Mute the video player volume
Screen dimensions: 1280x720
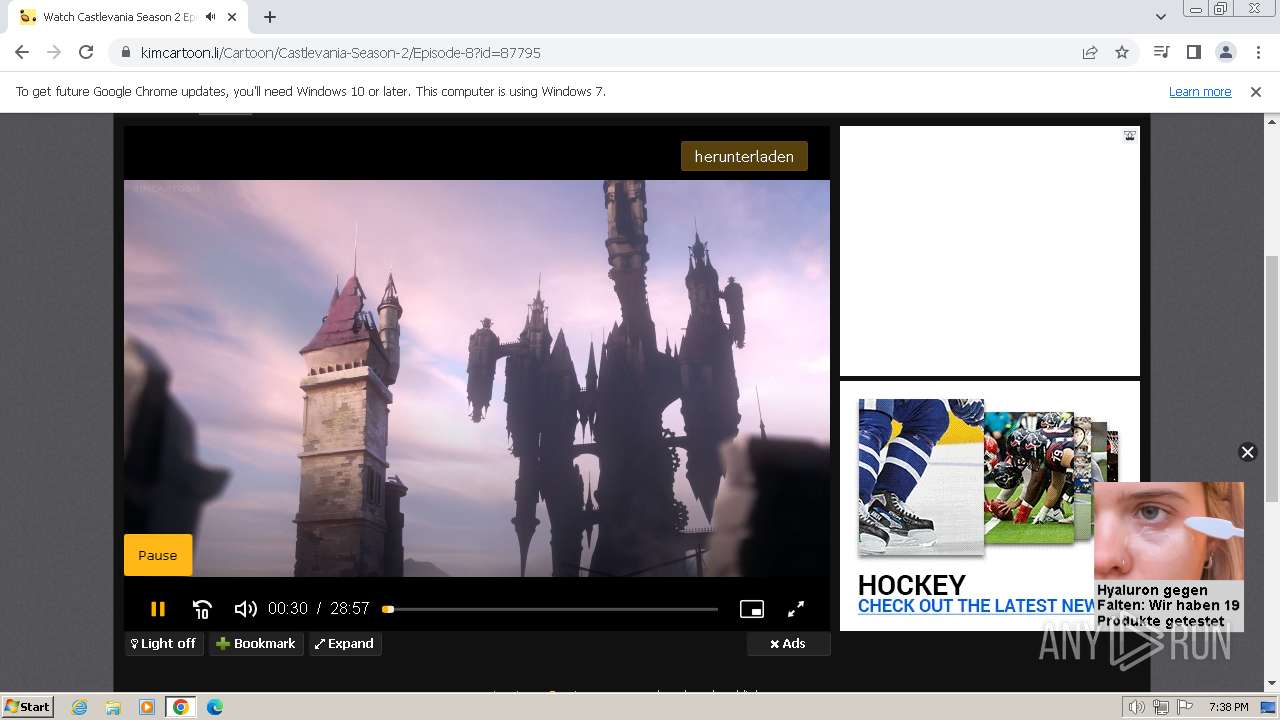tap(245, 608)
